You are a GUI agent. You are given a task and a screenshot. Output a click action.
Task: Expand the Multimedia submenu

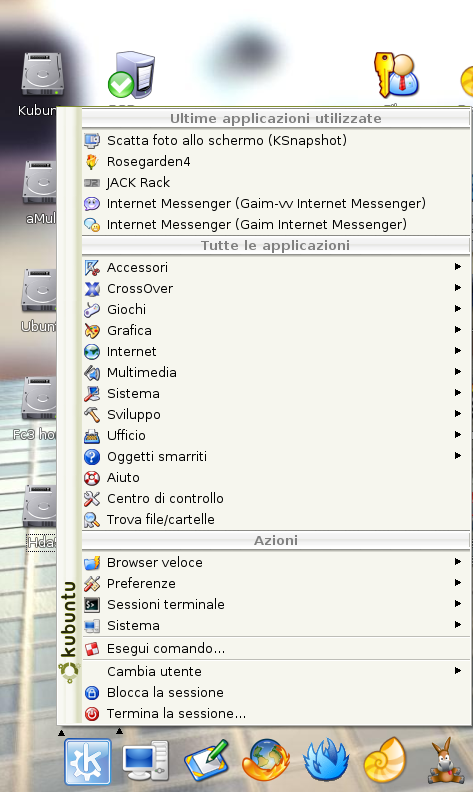click(276, 372)
